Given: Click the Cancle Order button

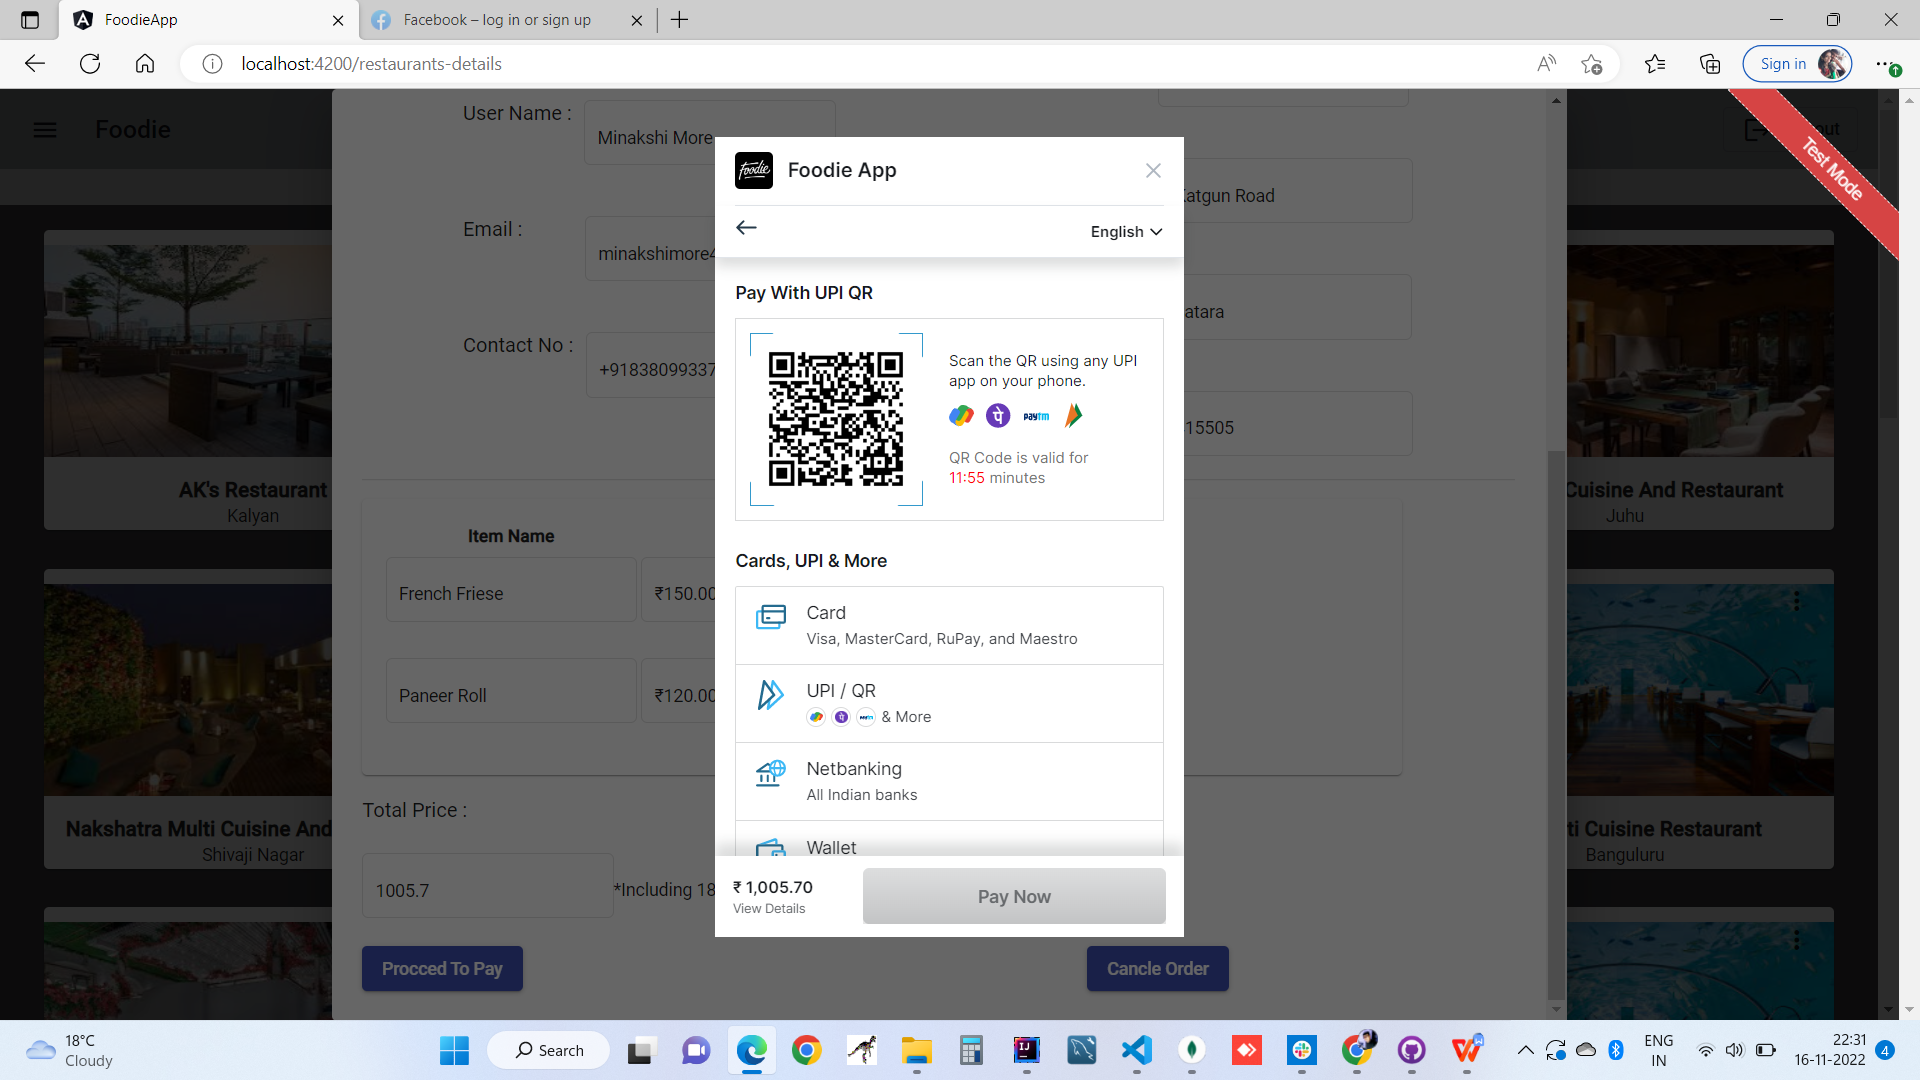Looking at the screenshot, I should (x=1157, y=968).
